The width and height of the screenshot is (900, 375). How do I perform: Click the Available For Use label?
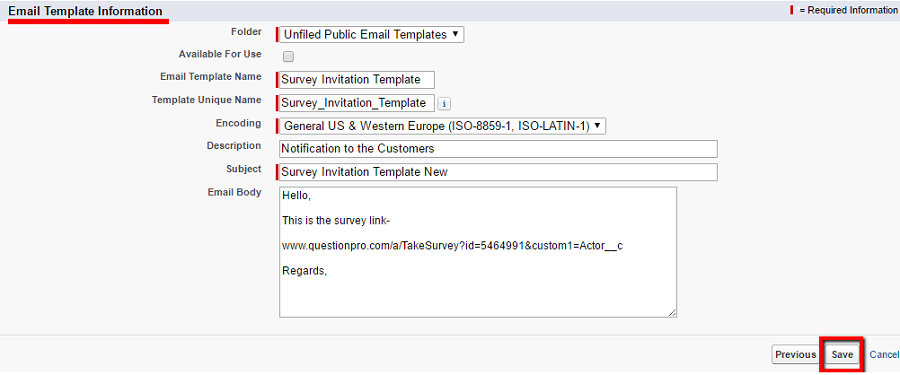coord(220,54)
